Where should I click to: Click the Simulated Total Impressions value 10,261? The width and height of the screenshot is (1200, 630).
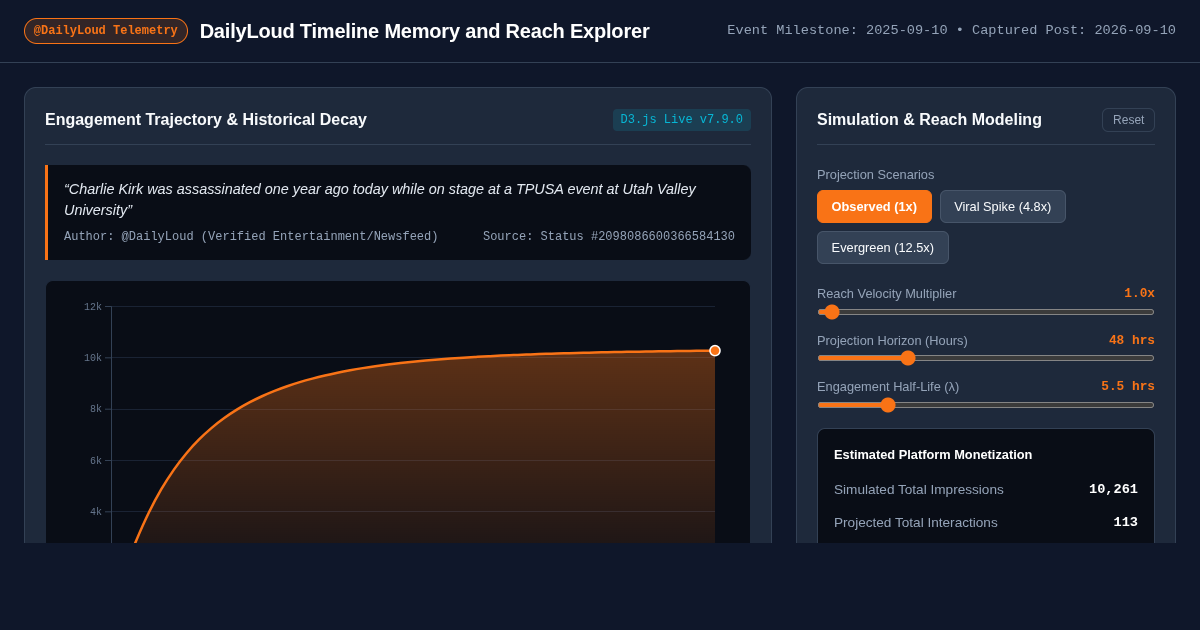click(1113, 489)
